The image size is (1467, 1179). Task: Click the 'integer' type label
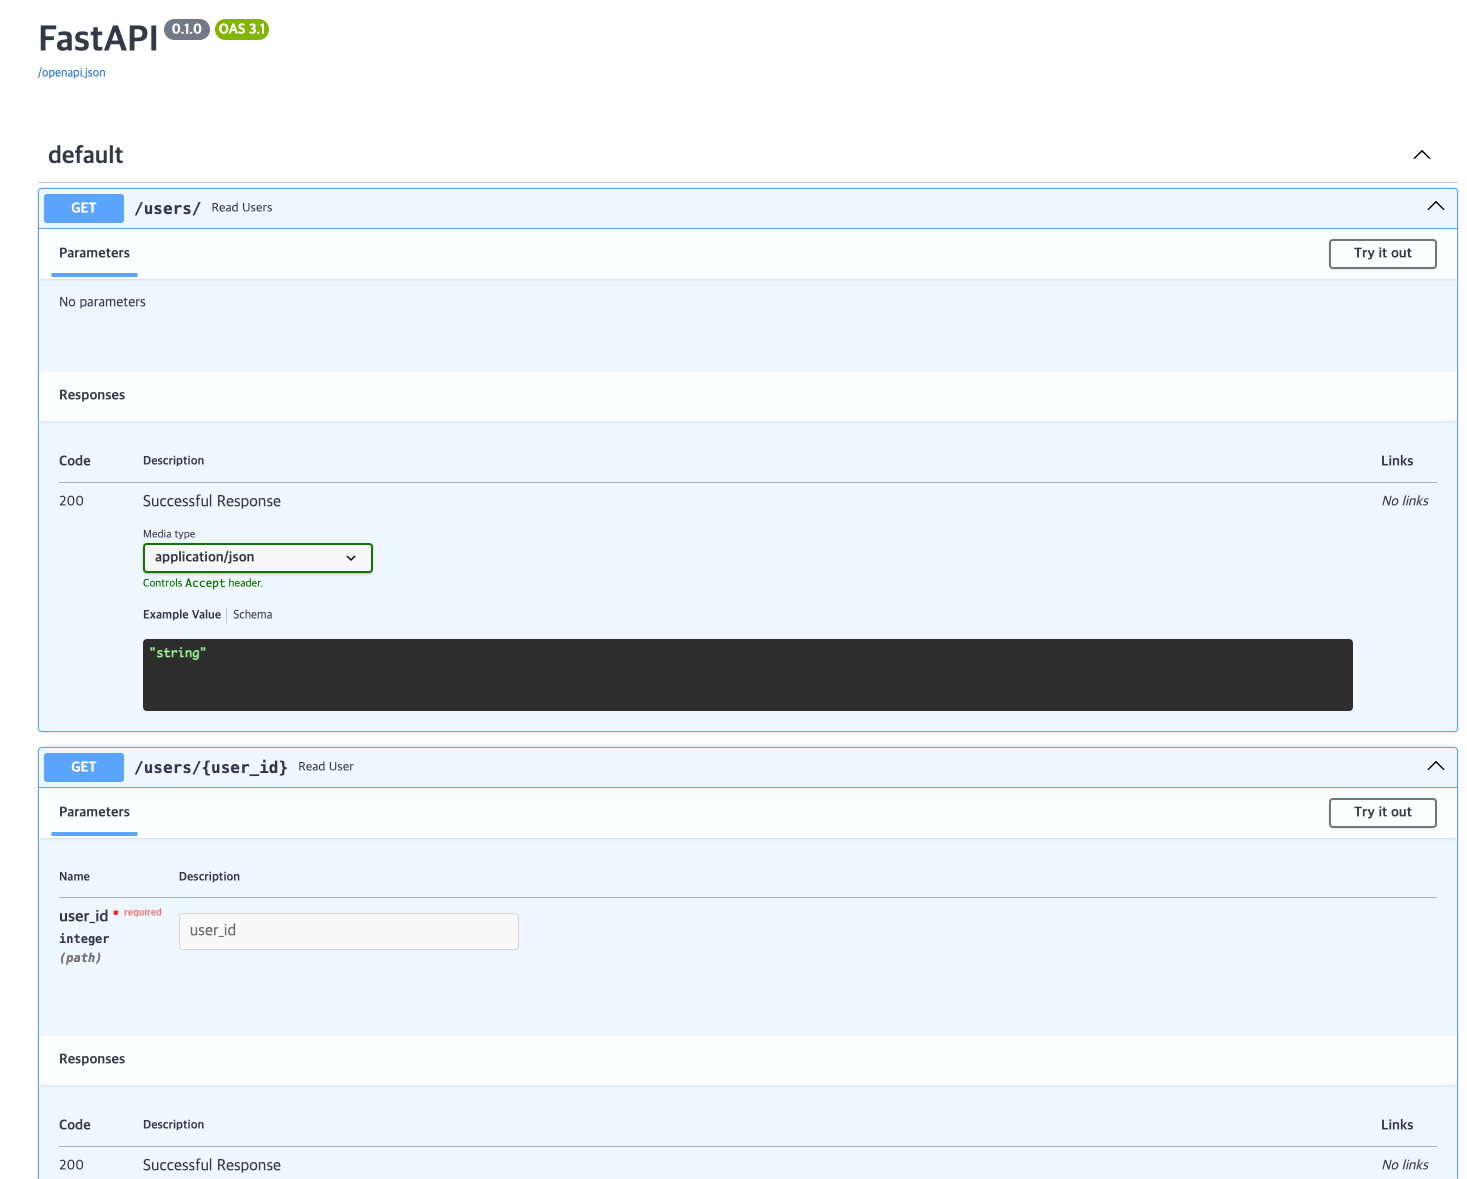84,939
